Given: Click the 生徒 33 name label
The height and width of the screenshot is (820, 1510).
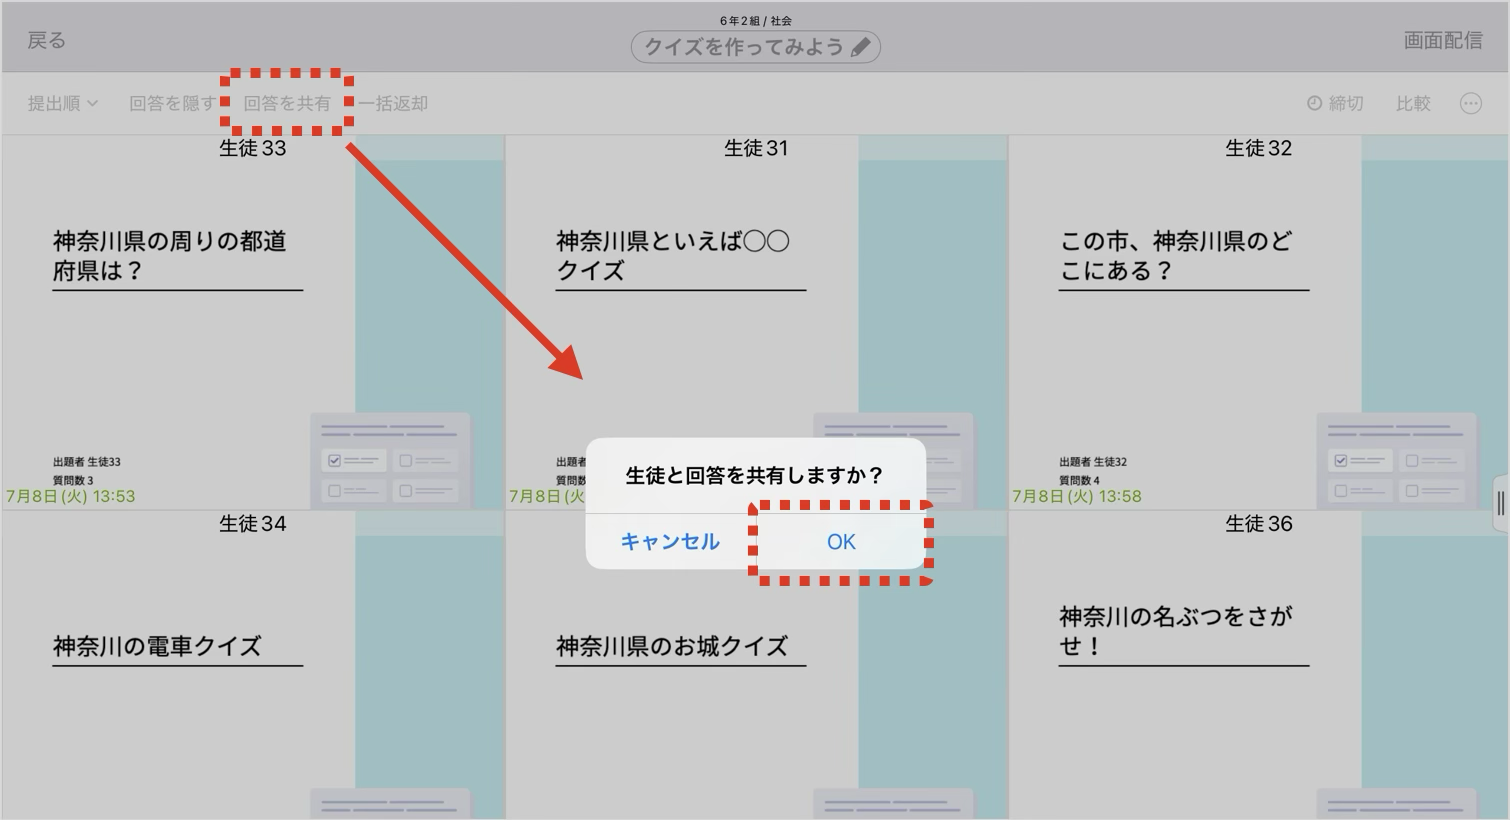Looking at the screenshot, I should (x=253, y=148).
